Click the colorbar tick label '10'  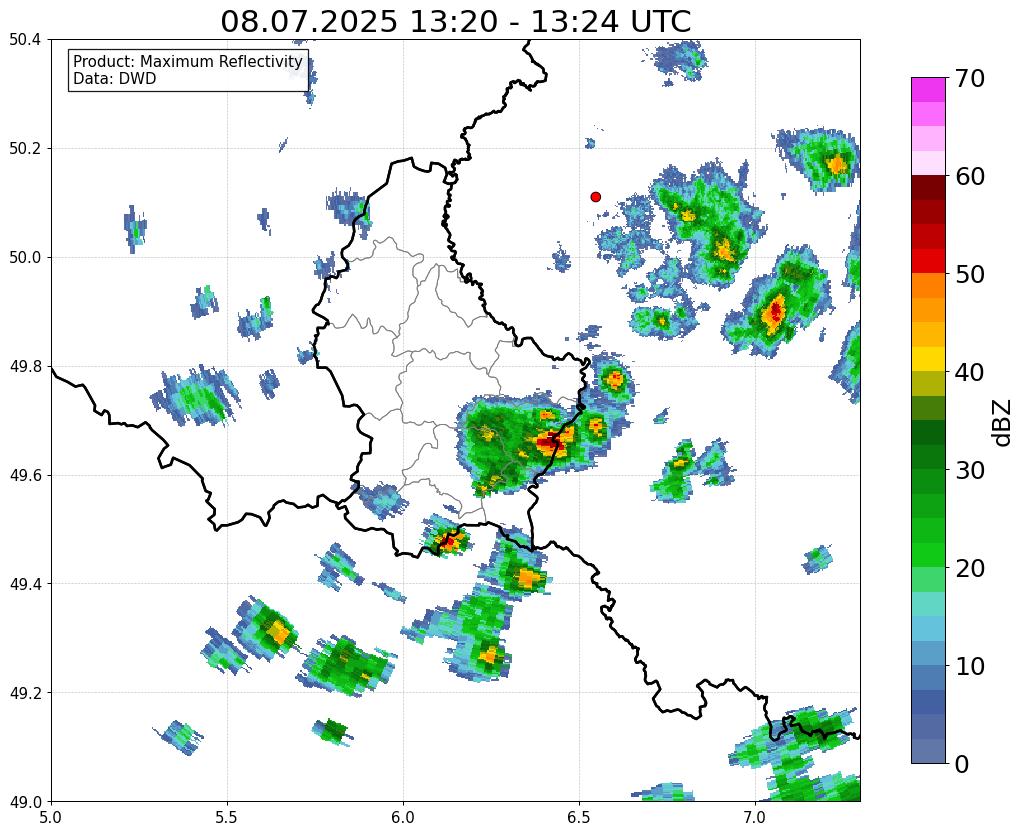tap(968, 666)
